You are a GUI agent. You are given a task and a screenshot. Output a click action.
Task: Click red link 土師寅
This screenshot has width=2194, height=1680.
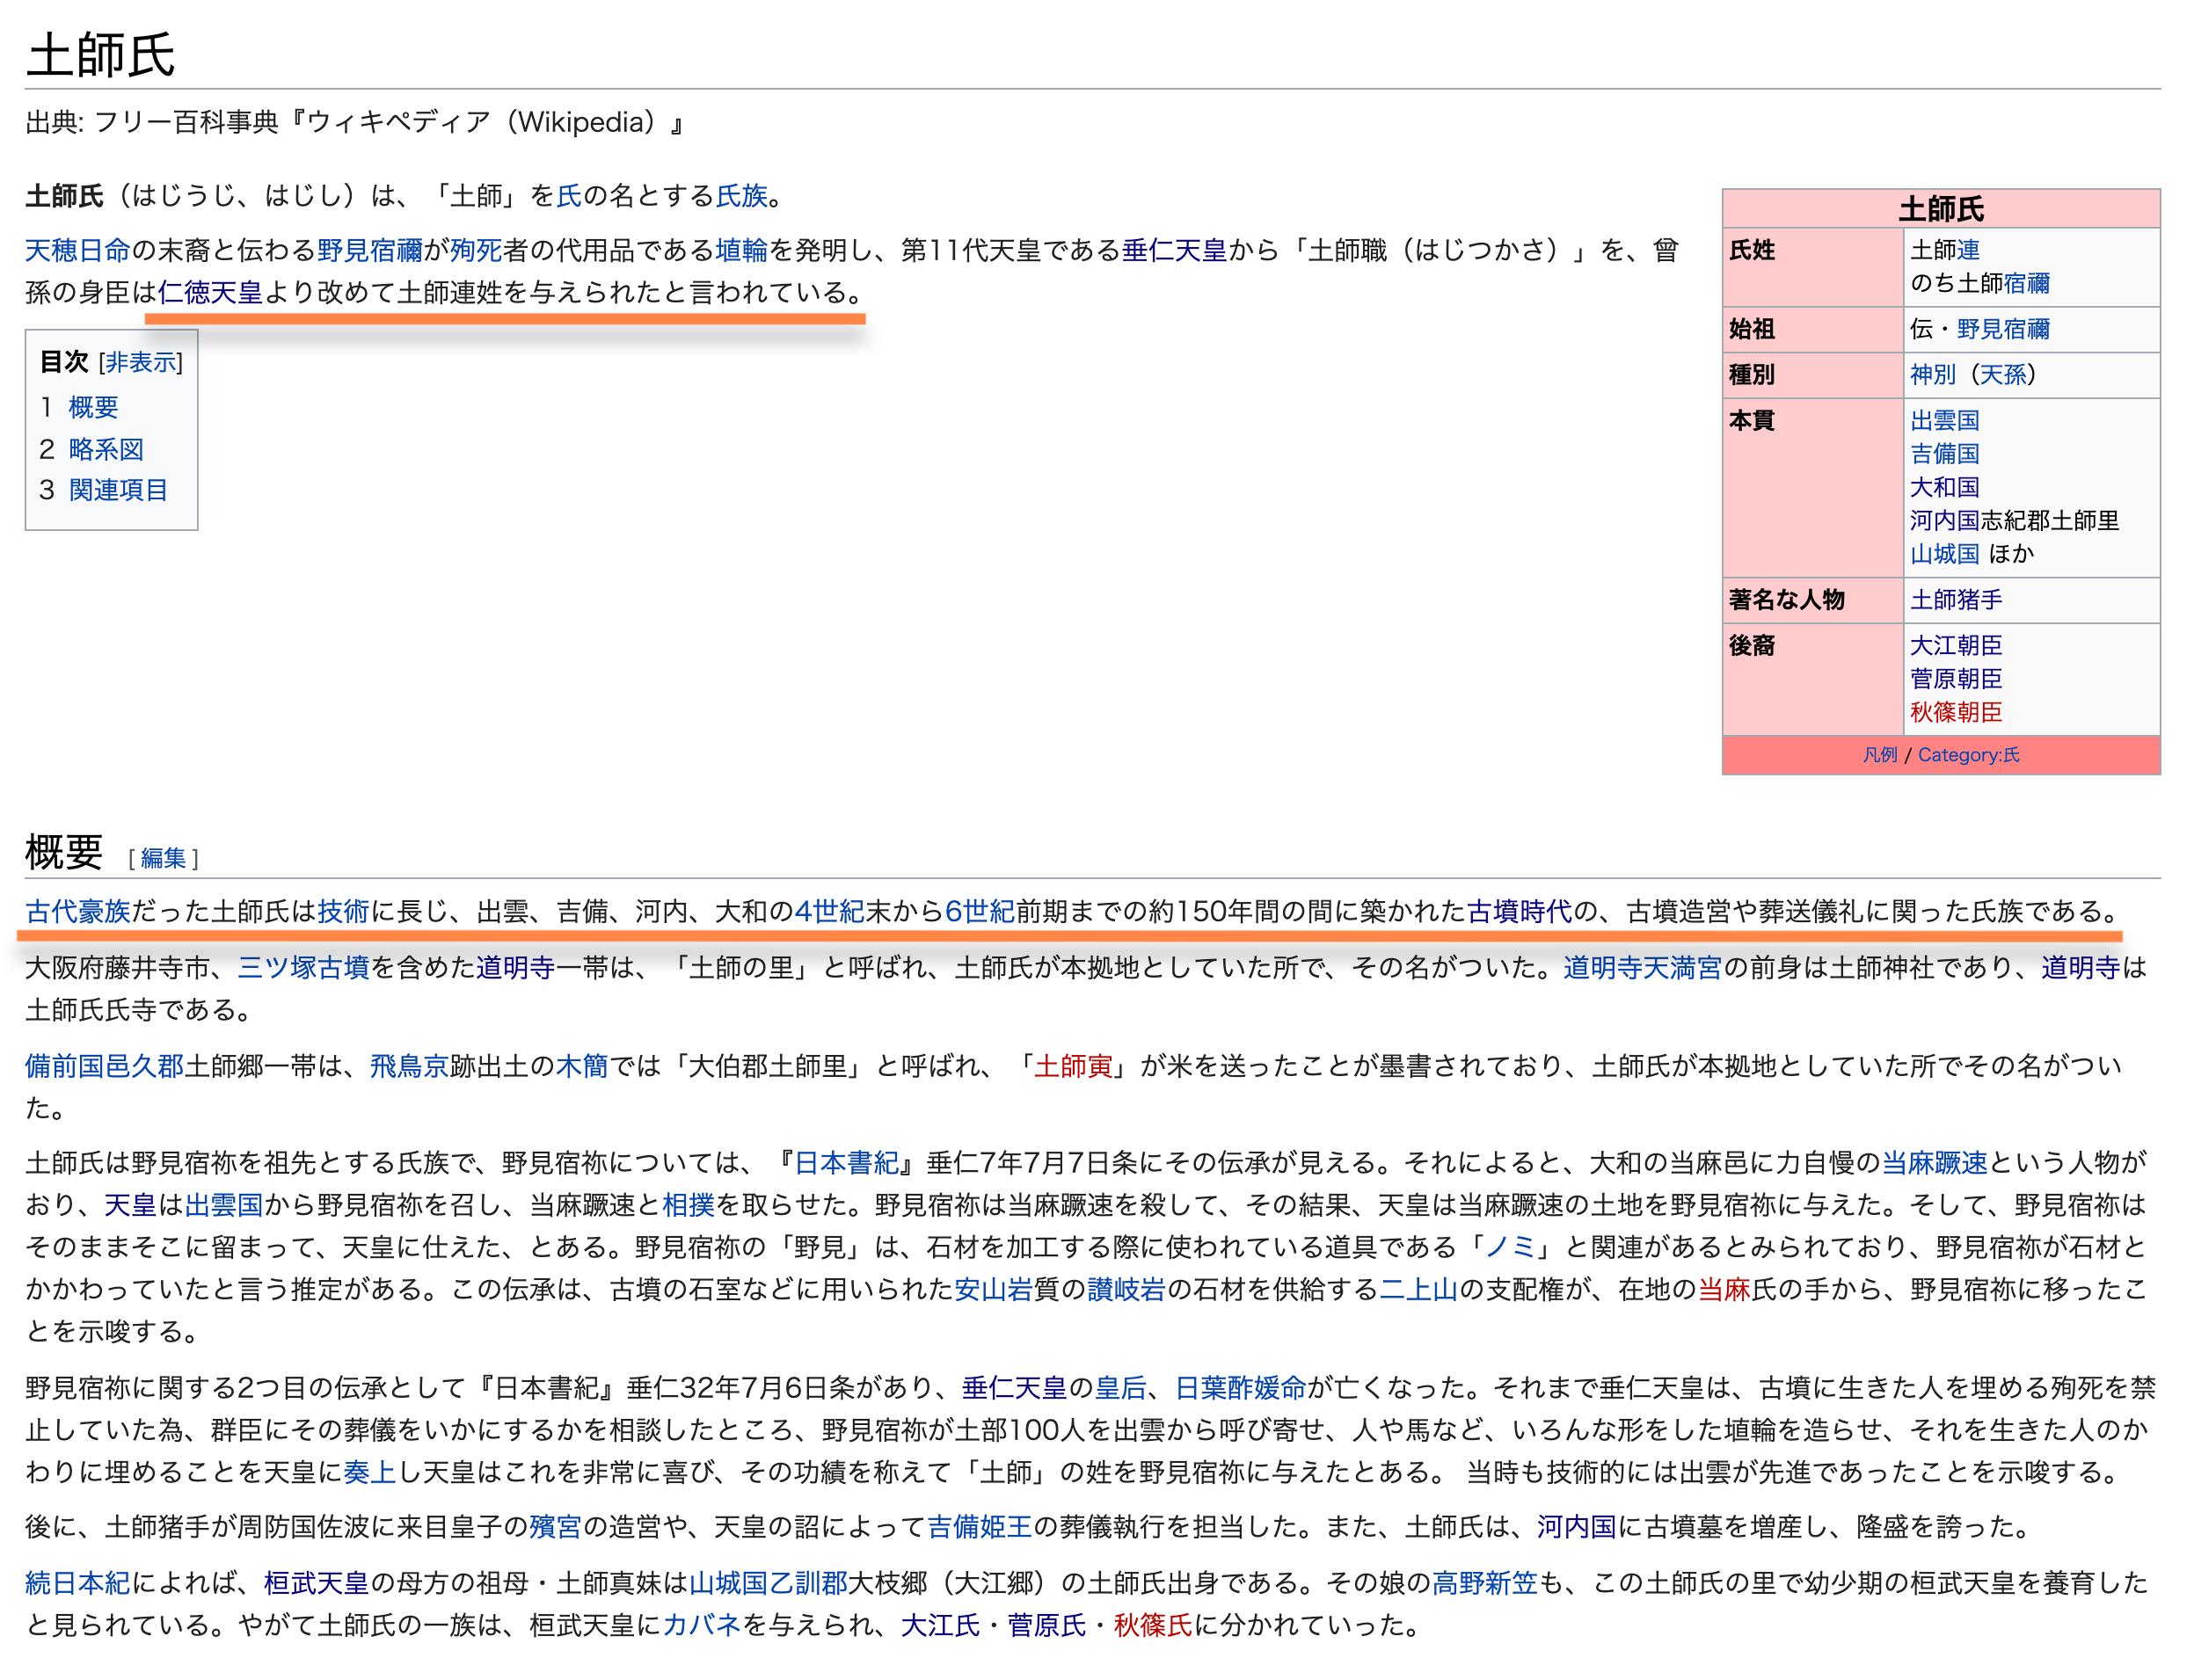pyautogui.click(x=1073, y=1066)
